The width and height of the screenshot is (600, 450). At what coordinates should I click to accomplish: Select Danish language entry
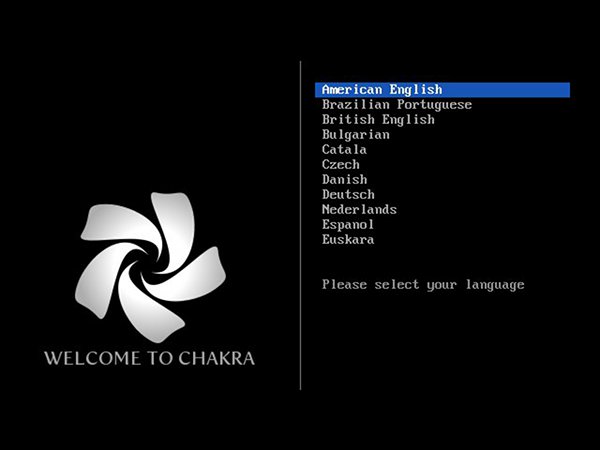344,179
